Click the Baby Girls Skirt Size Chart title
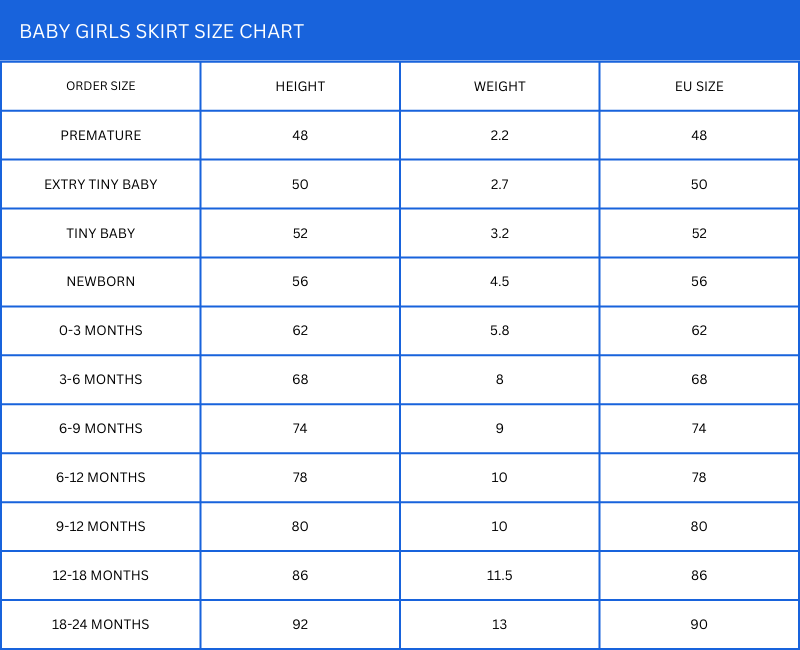This screenshot has height=650, width=800. 162,31
